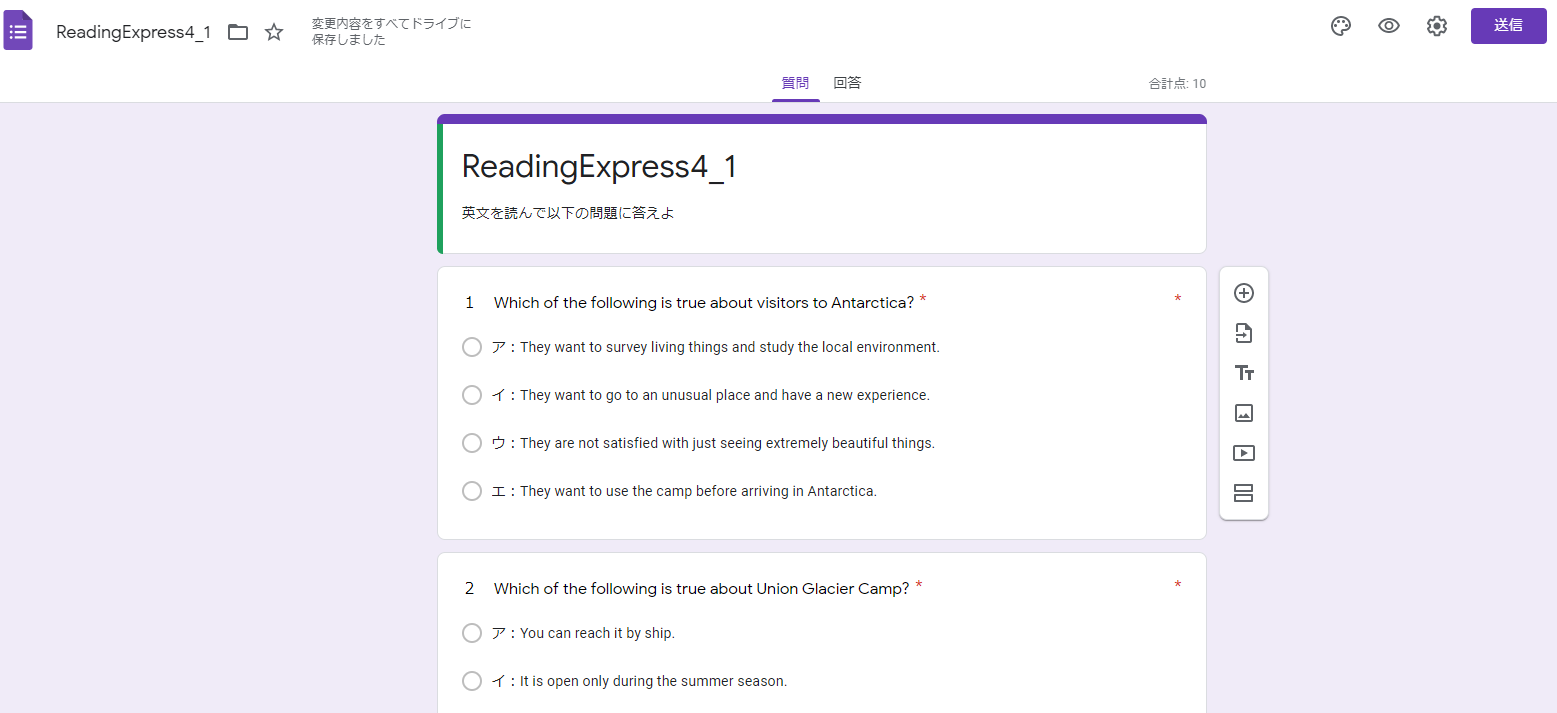Select option ア You can reach it by ship
Screen dimensions: 1557x713
tap(472, 633)
